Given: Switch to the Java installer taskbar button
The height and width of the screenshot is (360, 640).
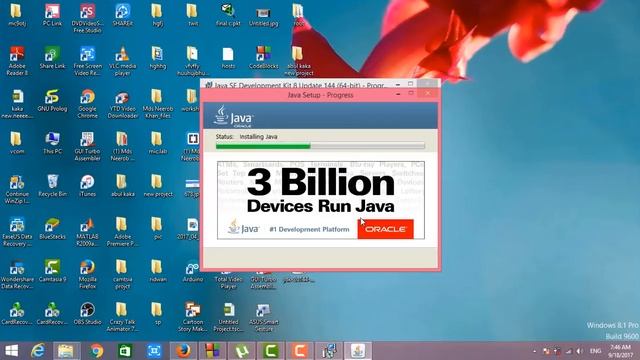Looking at the screenshot, I should pyautogui.click(x=358, y=351).
